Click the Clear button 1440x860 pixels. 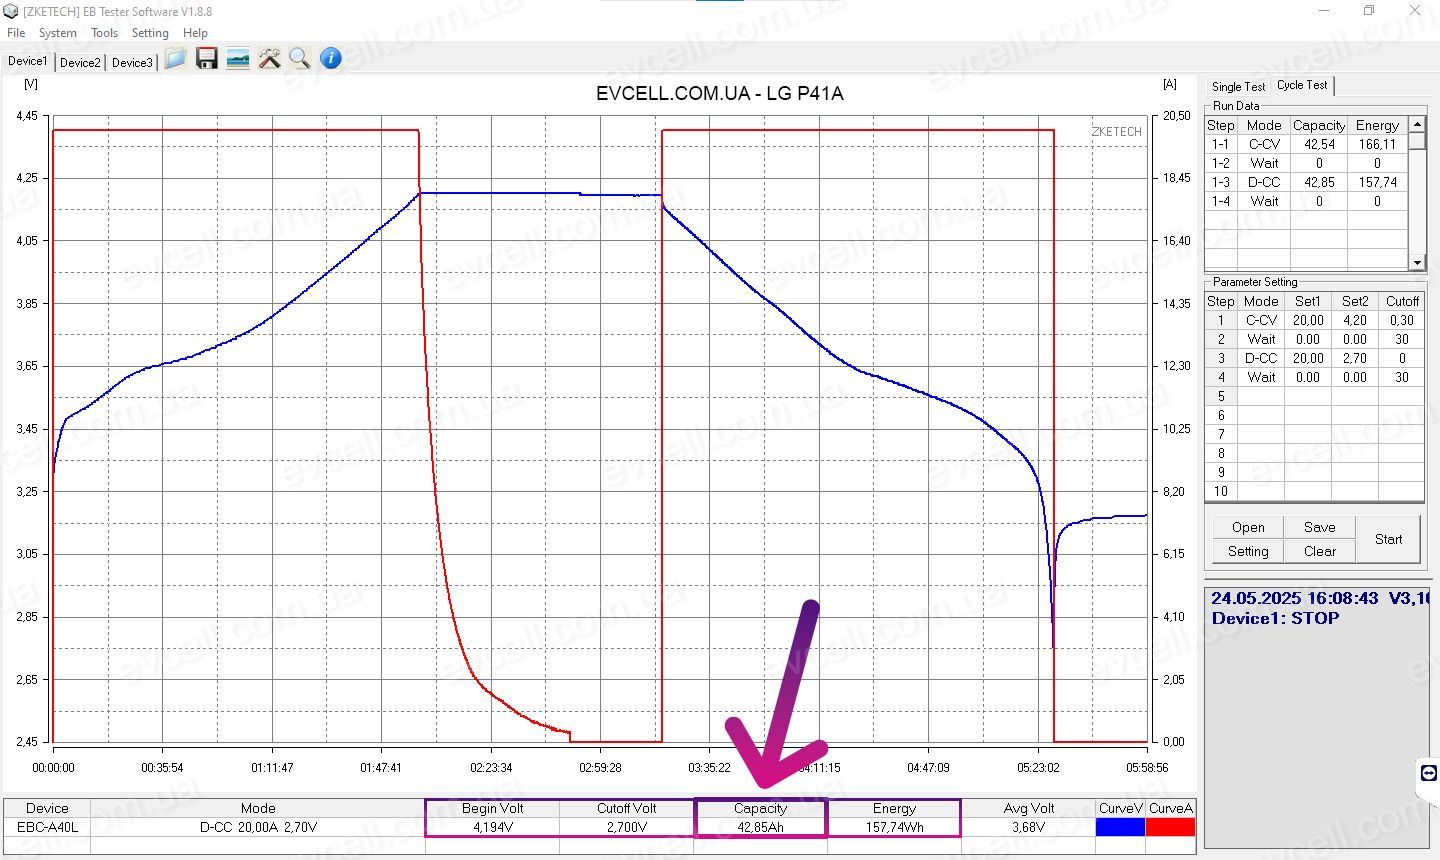[1319, 551]
